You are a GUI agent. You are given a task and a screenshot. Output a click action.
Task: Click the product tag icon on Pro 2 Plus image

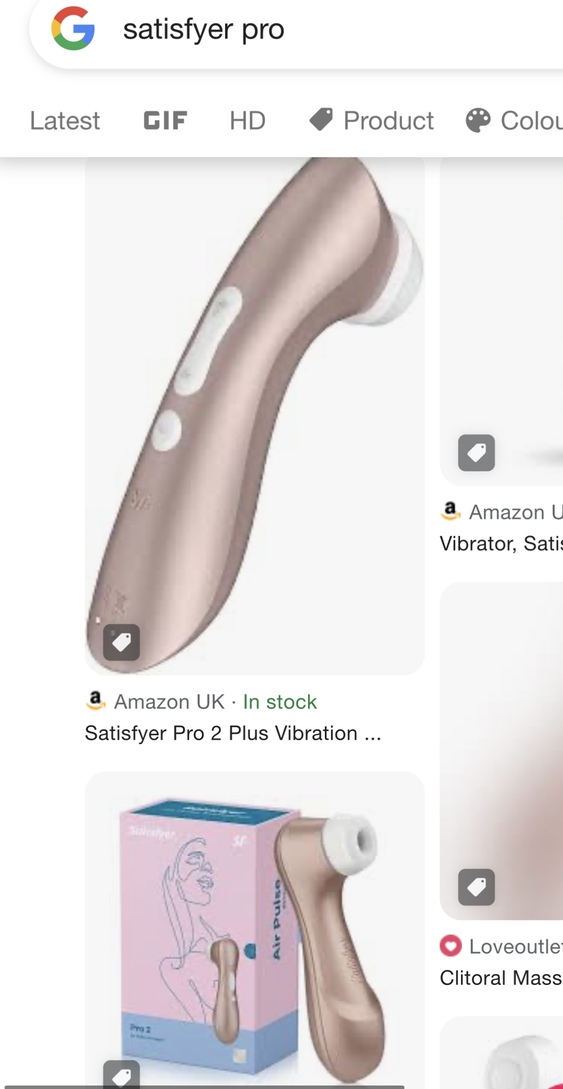(121, 642)
